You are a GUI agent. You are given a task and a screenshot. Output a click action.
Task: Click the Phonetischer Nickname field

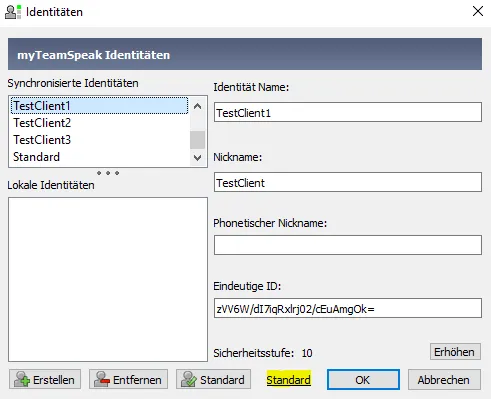click(348, 245)
